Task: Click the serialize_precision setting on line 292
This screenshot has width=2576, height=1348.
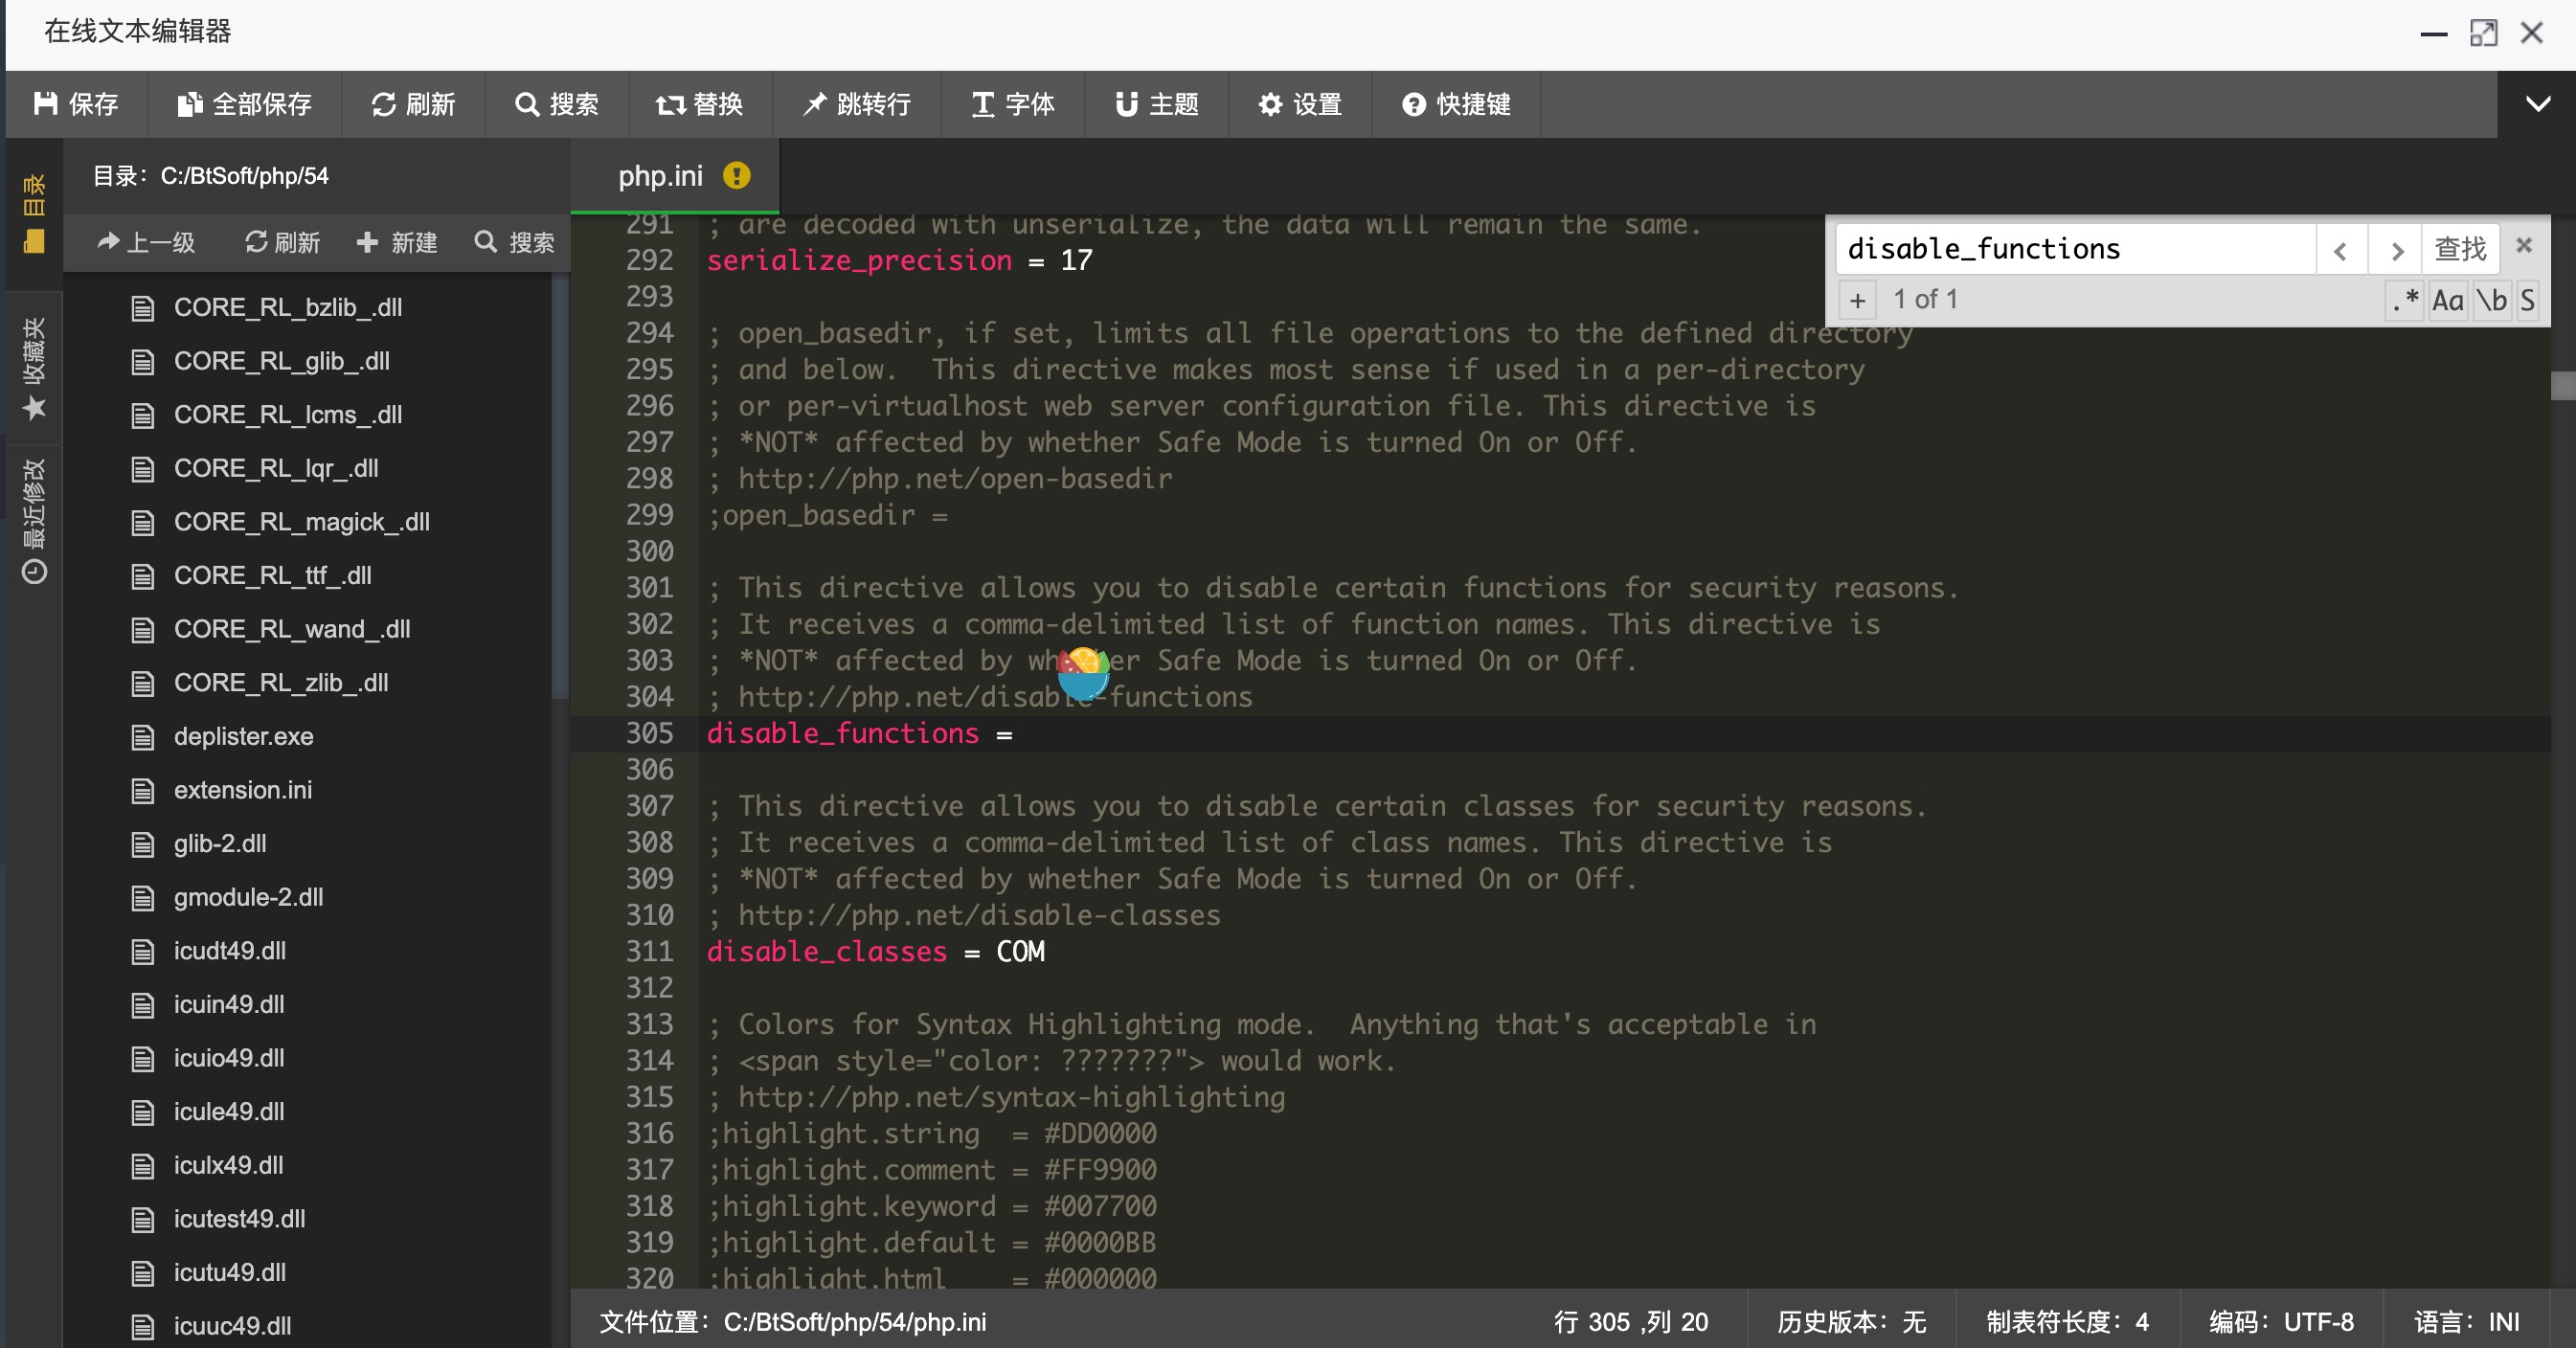Action: tap(859, 260)
